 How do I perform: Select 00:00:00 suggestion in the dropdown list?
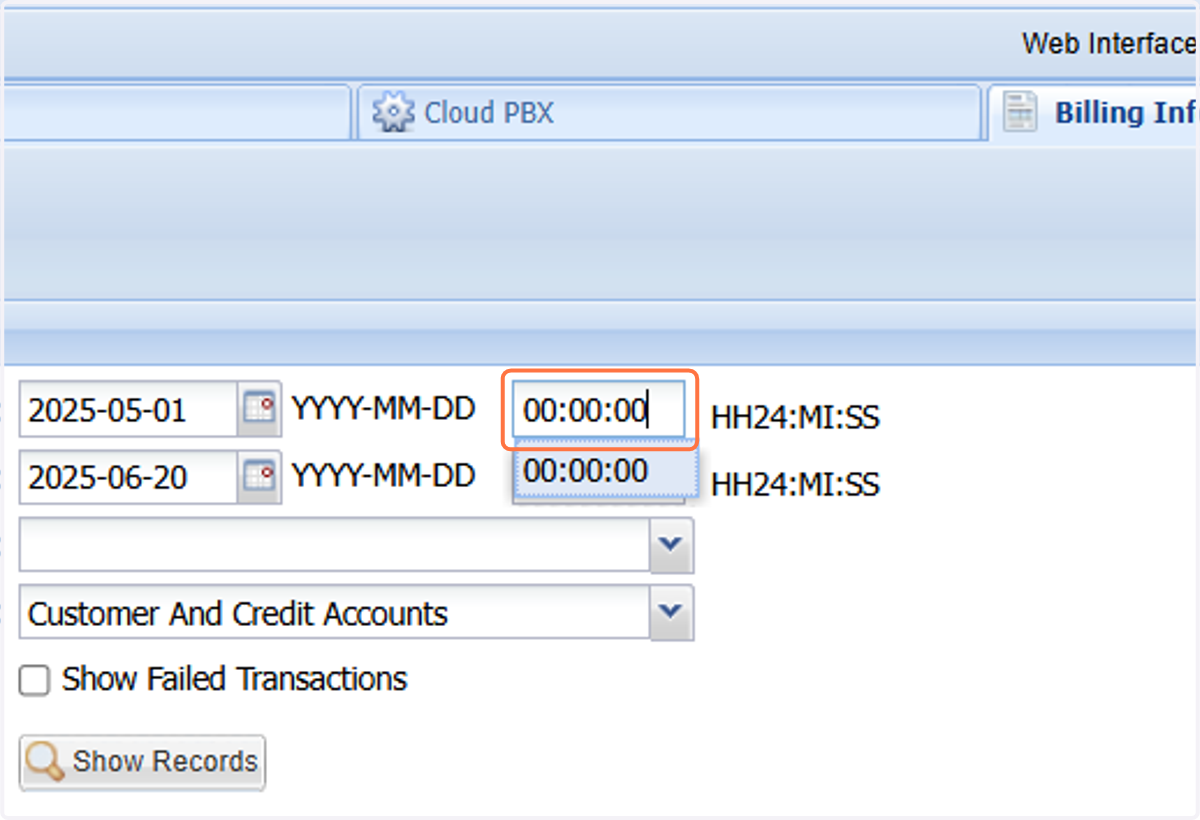pos(605,472)
